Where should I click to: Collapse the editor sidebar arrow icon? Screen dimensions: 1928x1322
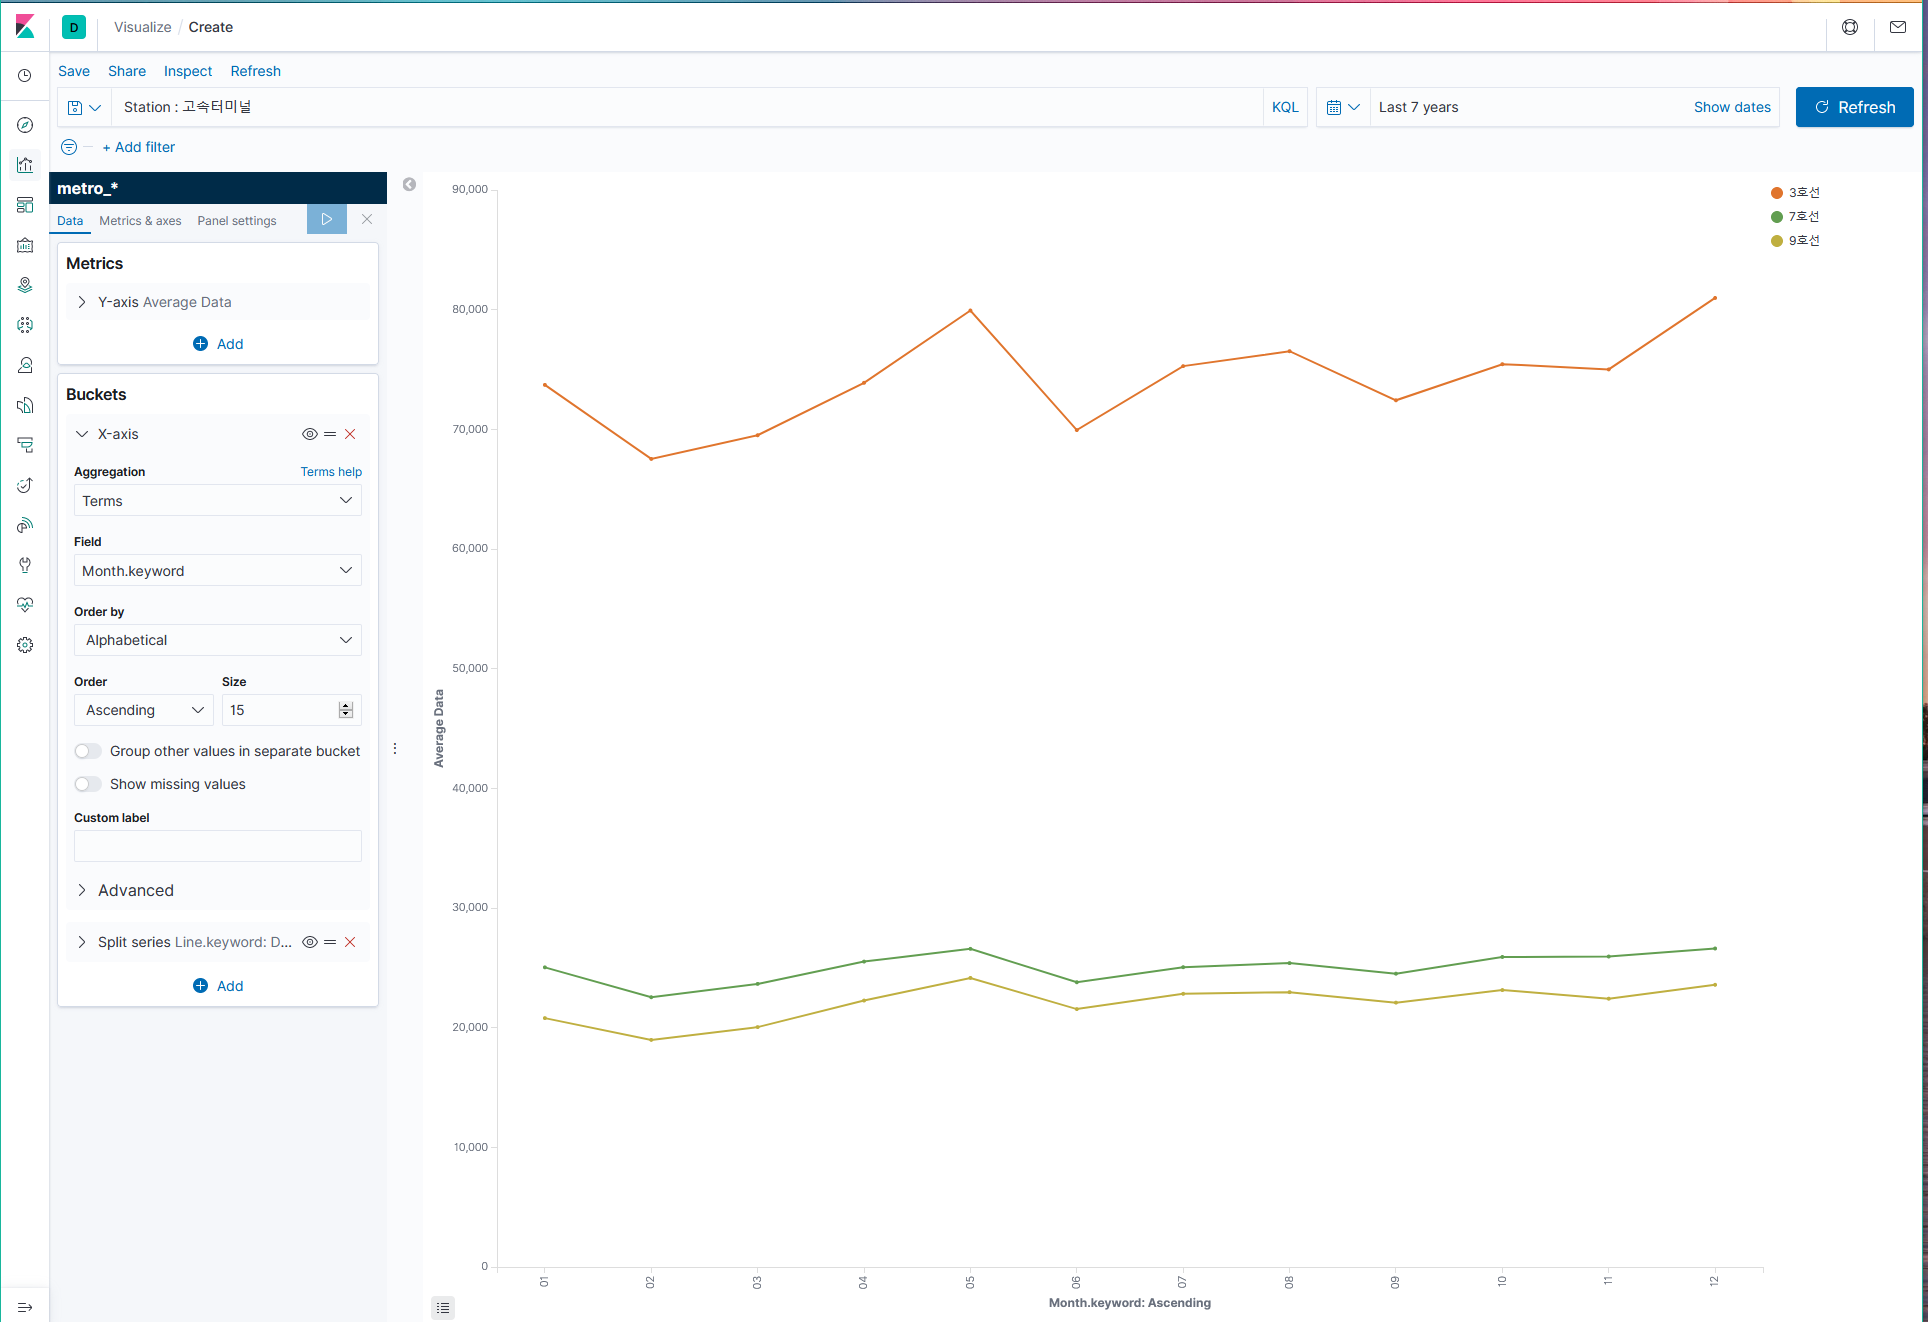(409, 184)
